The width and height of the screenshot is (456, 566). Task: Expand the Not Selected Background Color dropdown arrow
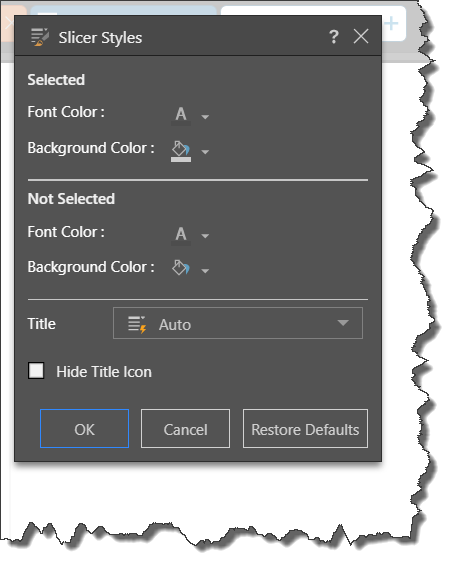coord(205,271)
